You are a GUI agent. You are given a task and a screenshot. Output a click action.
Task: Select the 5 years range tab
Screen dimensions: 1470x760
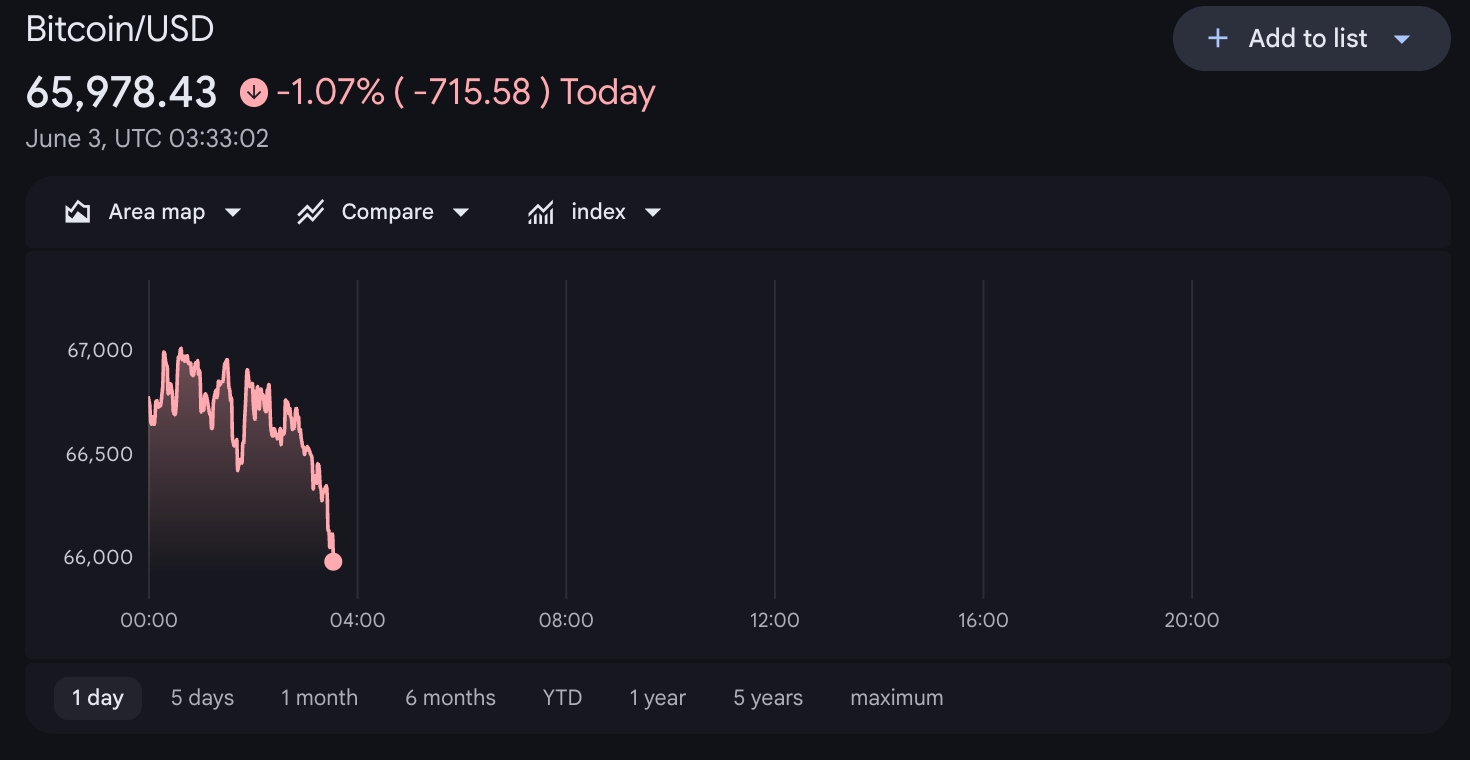(x=768, y=698)
